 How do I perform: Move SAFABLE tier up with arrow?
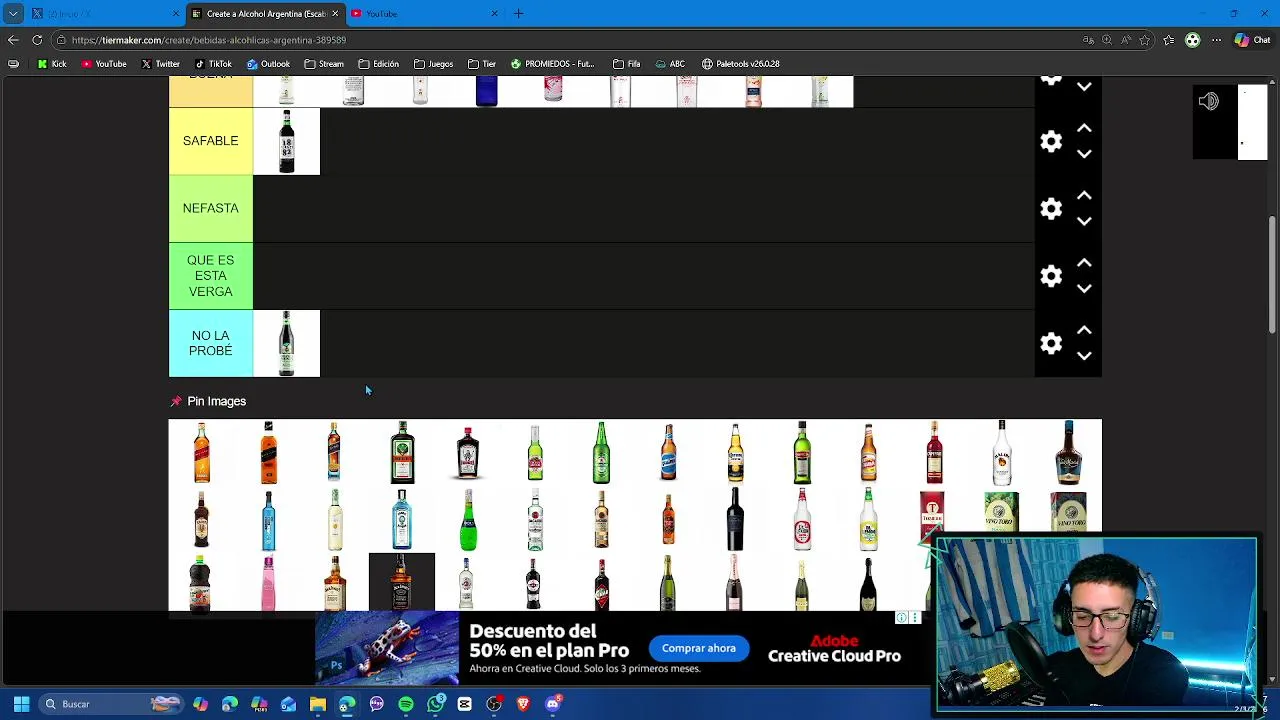point(1084,129)
